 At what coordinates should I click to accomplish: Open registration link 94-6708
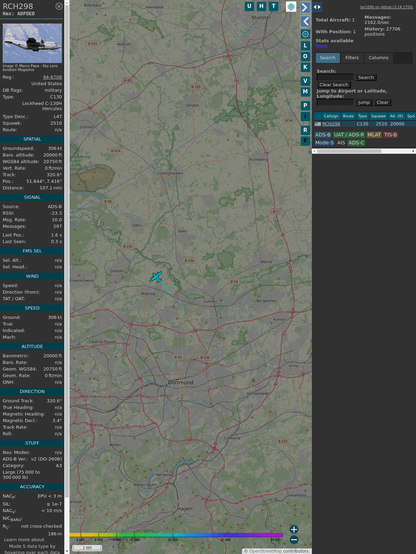click(52, 77)
